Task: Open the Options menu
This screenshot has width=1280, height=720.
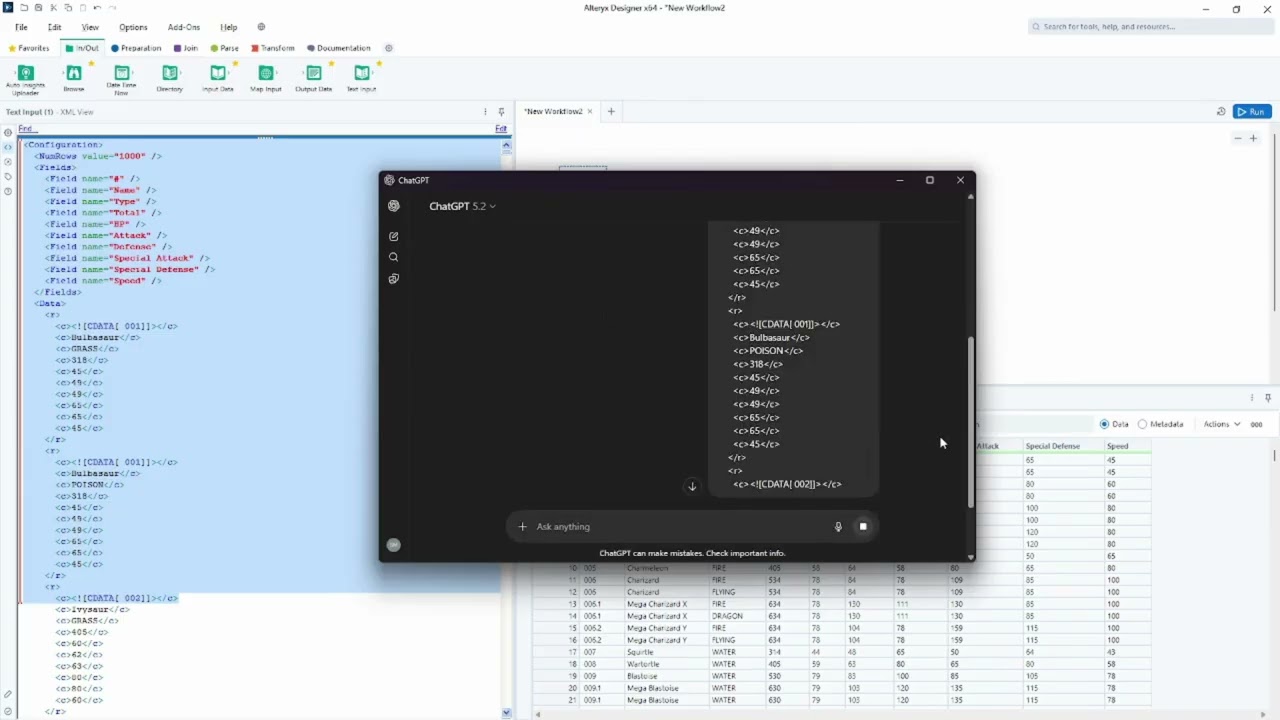Action: tap(133, 27)
